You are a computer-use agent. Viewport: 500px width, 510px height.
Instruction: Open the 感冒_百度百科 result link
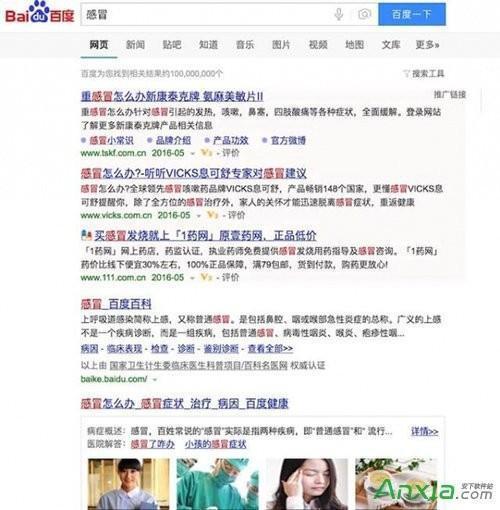pos(116,304)
